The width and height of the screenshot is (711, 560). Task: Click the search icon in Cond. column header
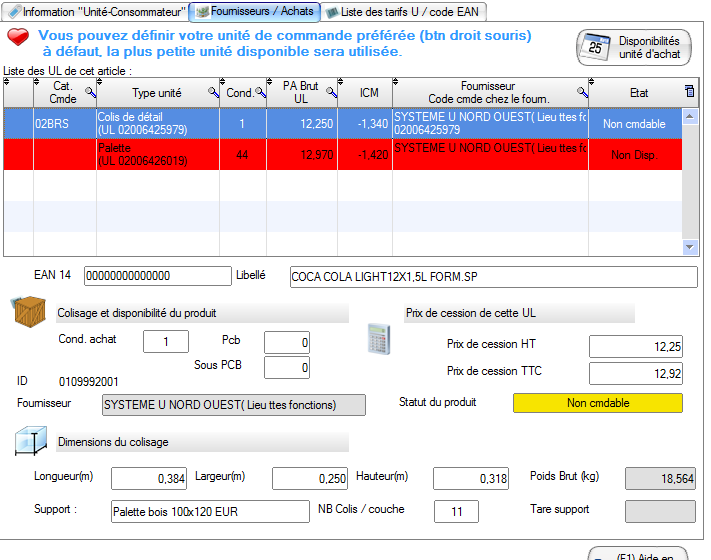coord(260,92)
